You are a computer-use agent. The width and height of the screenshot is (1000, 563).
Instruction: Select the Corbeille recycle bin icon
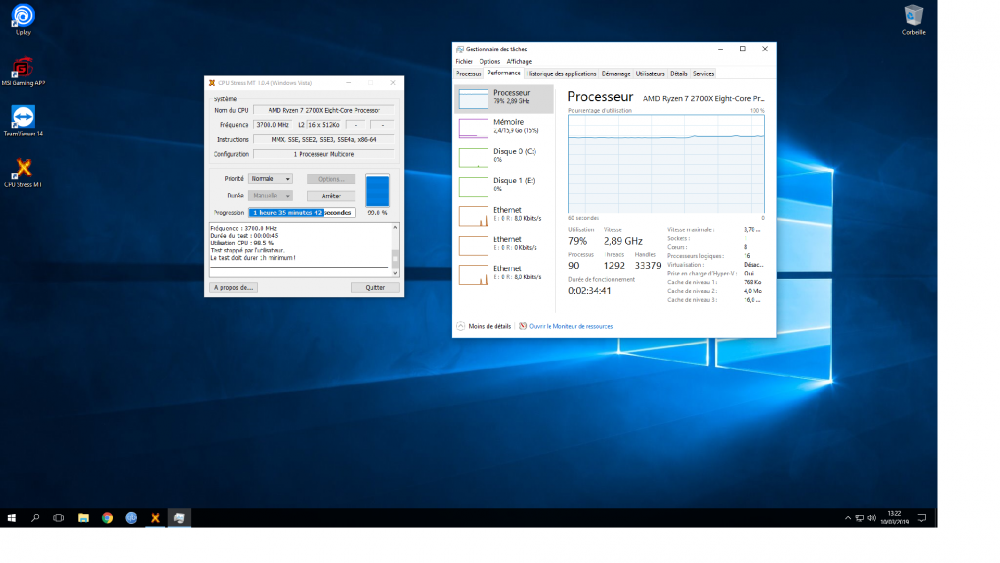pyautogui.click(x=913, y=16)
